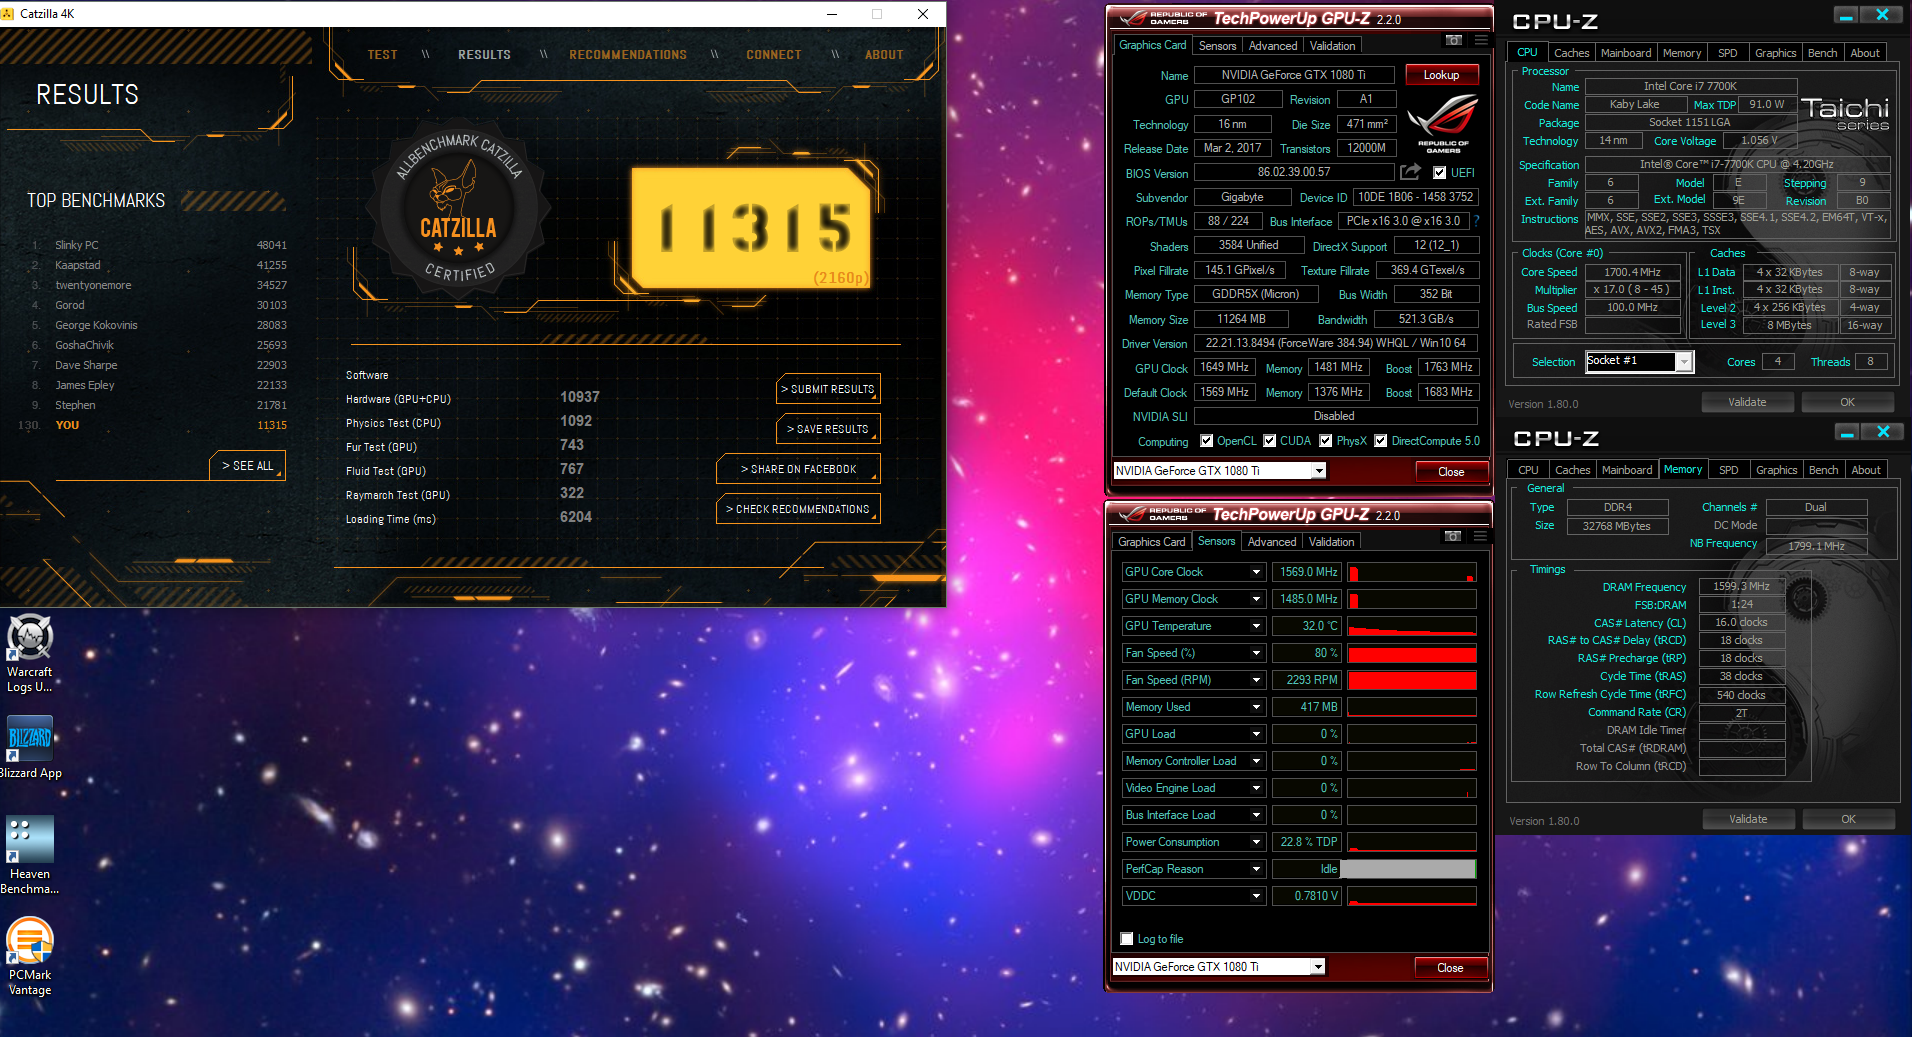Toggle the PhysX checkbox
Image resolution: width=1912 pixels, height=1037 pixels.
[x=1325, y=441]
